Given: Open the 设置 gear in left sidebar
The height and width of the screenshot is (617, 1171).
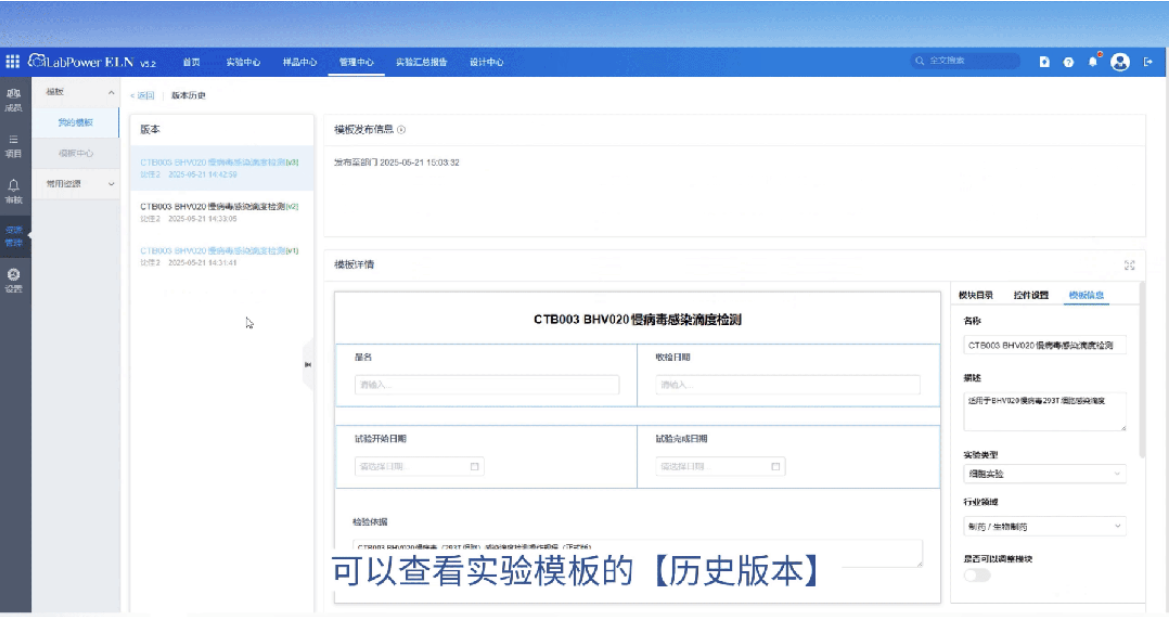Looking at the screenshot, I should 13,280.
